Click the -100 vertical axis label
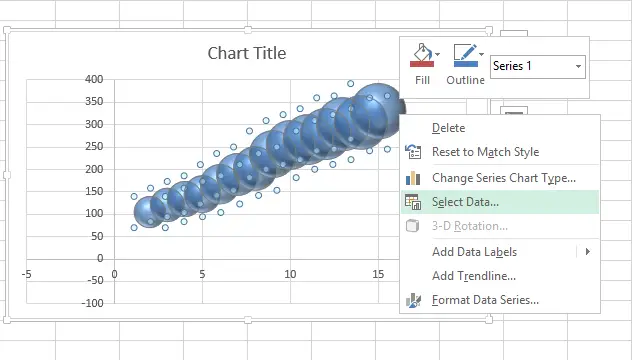Screen dimensions: 632x360 click(93, 303)
